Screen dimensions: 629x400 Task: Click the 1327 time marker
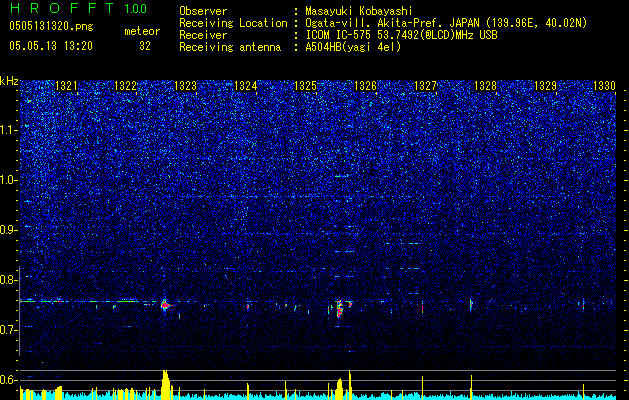coord(425,86)
